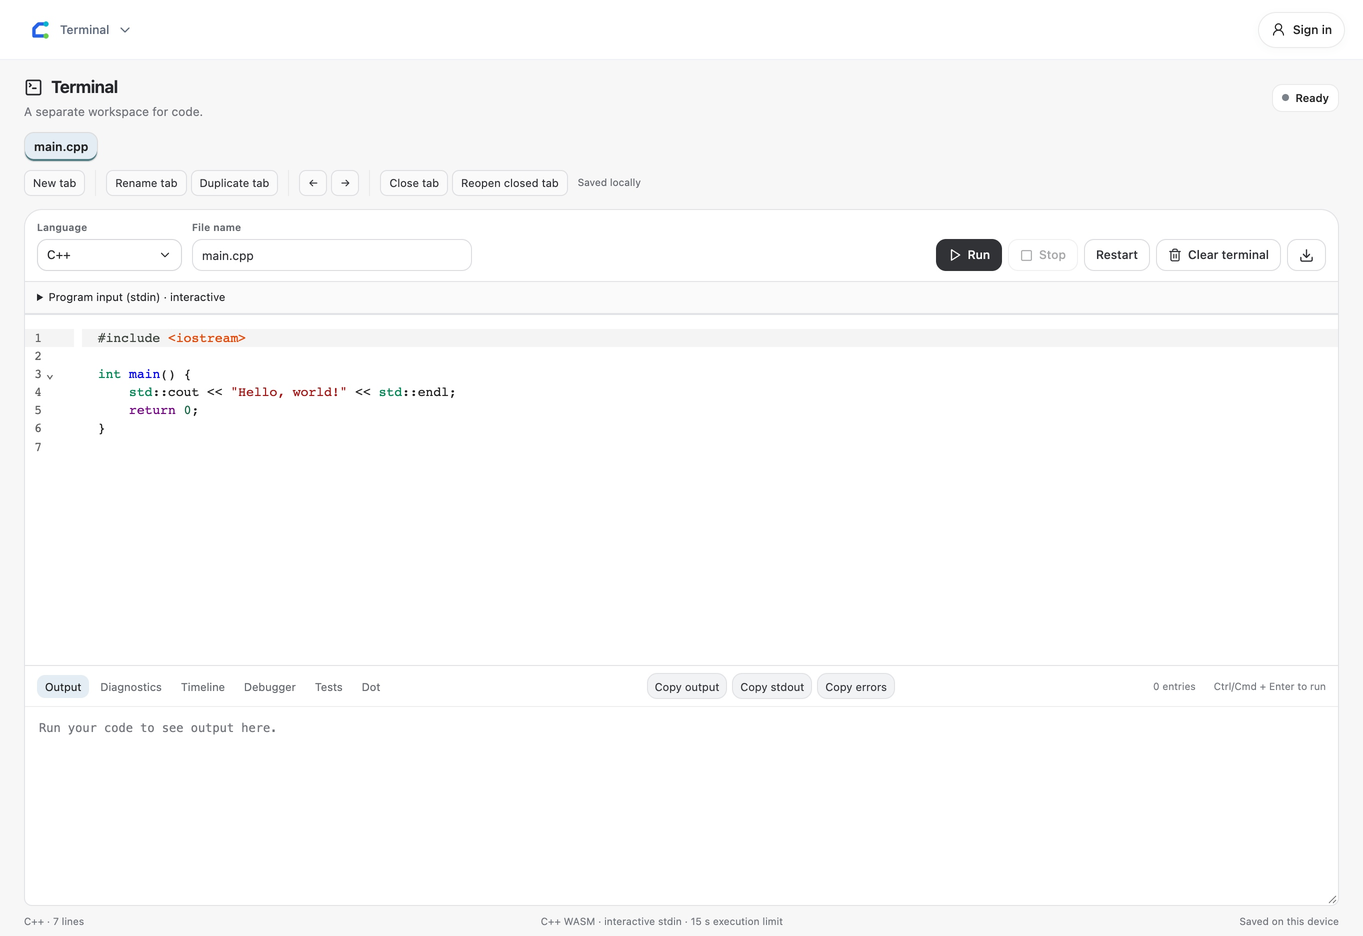
Task: Click "return 0;" in the editor
Action: pyautogui.click(x=163, y=410)
